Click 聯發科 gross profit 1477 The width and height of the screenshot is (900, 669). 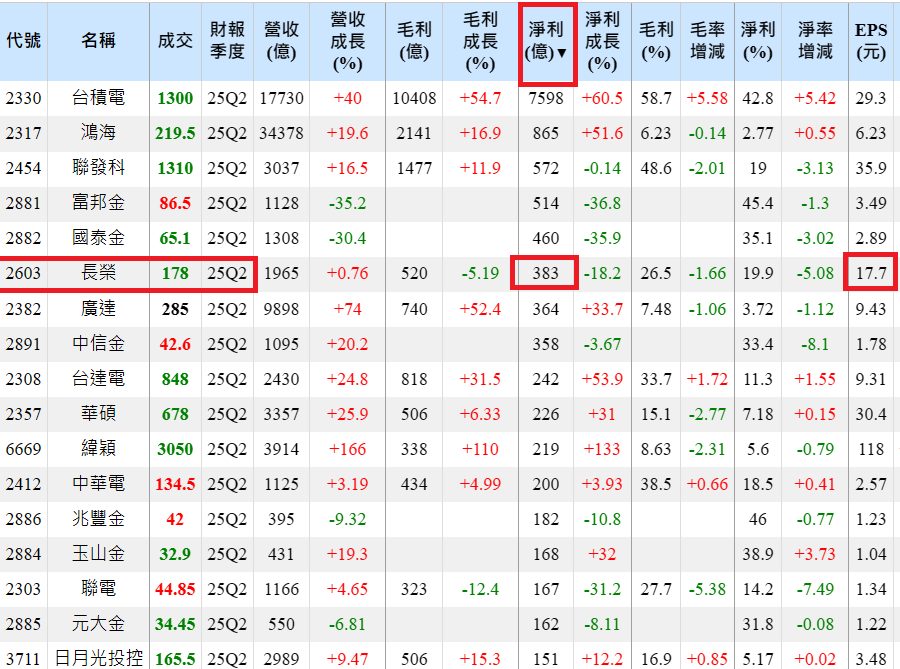tap(414, 168)
